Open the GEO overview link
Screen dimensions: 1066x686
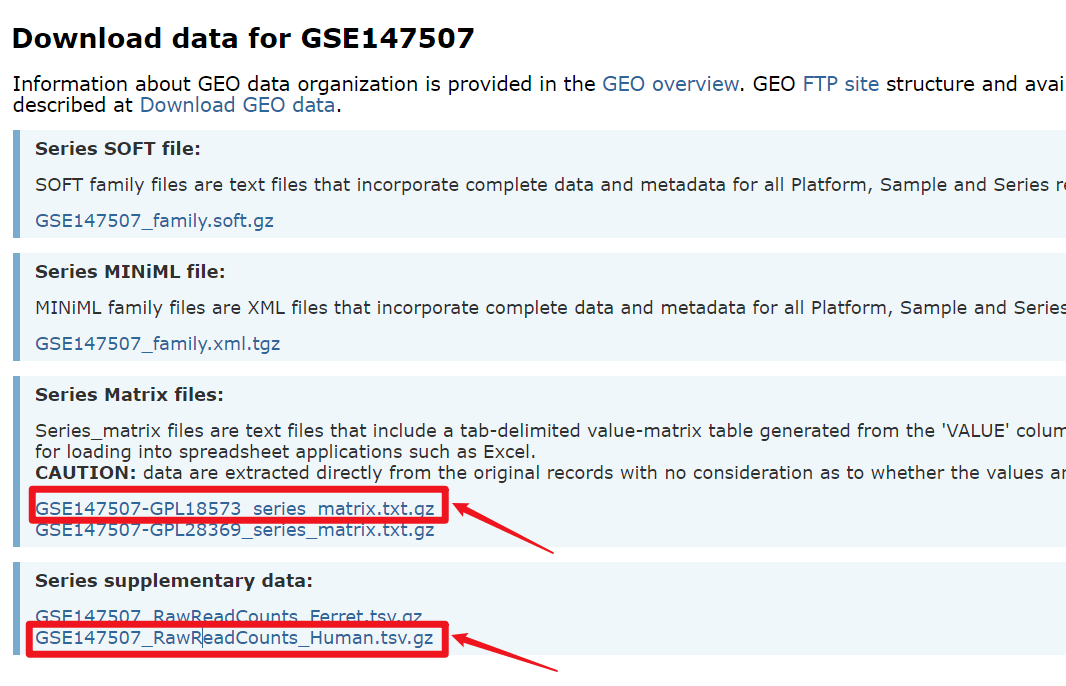670,84
